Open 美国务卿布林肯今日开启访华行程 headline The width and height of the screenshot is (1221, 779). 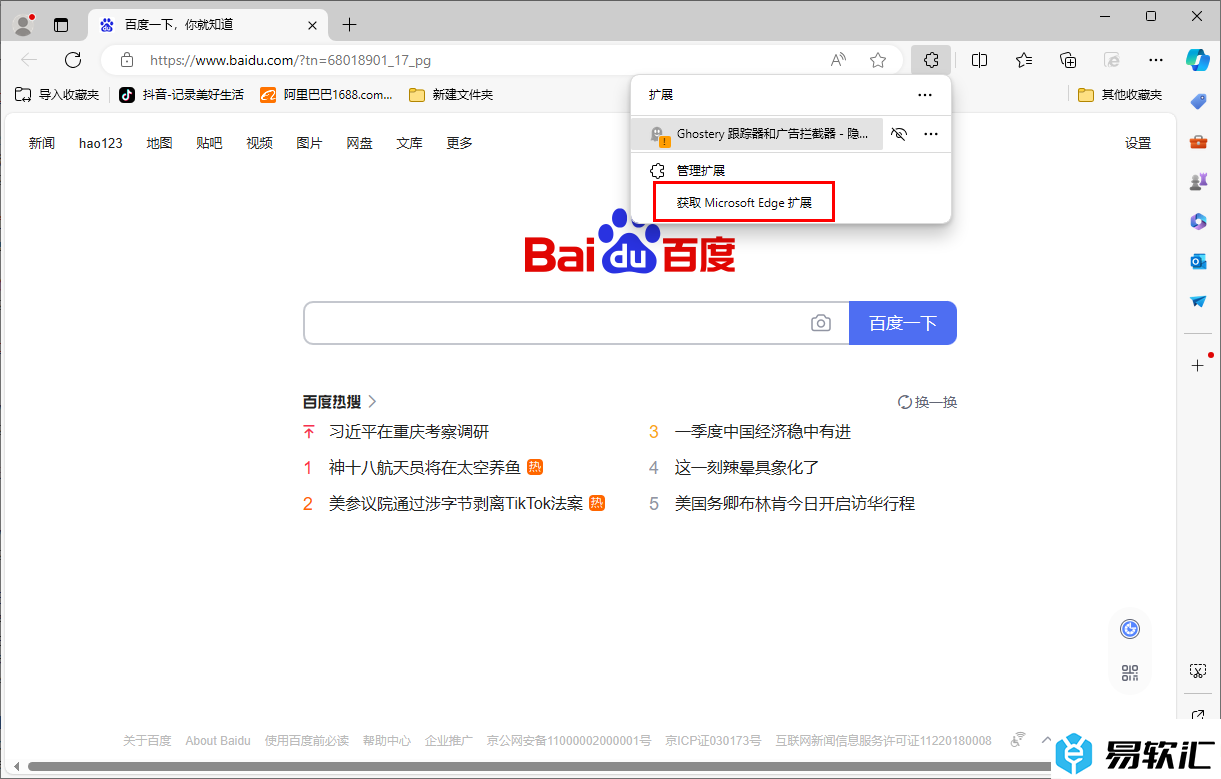pos(795,504)
